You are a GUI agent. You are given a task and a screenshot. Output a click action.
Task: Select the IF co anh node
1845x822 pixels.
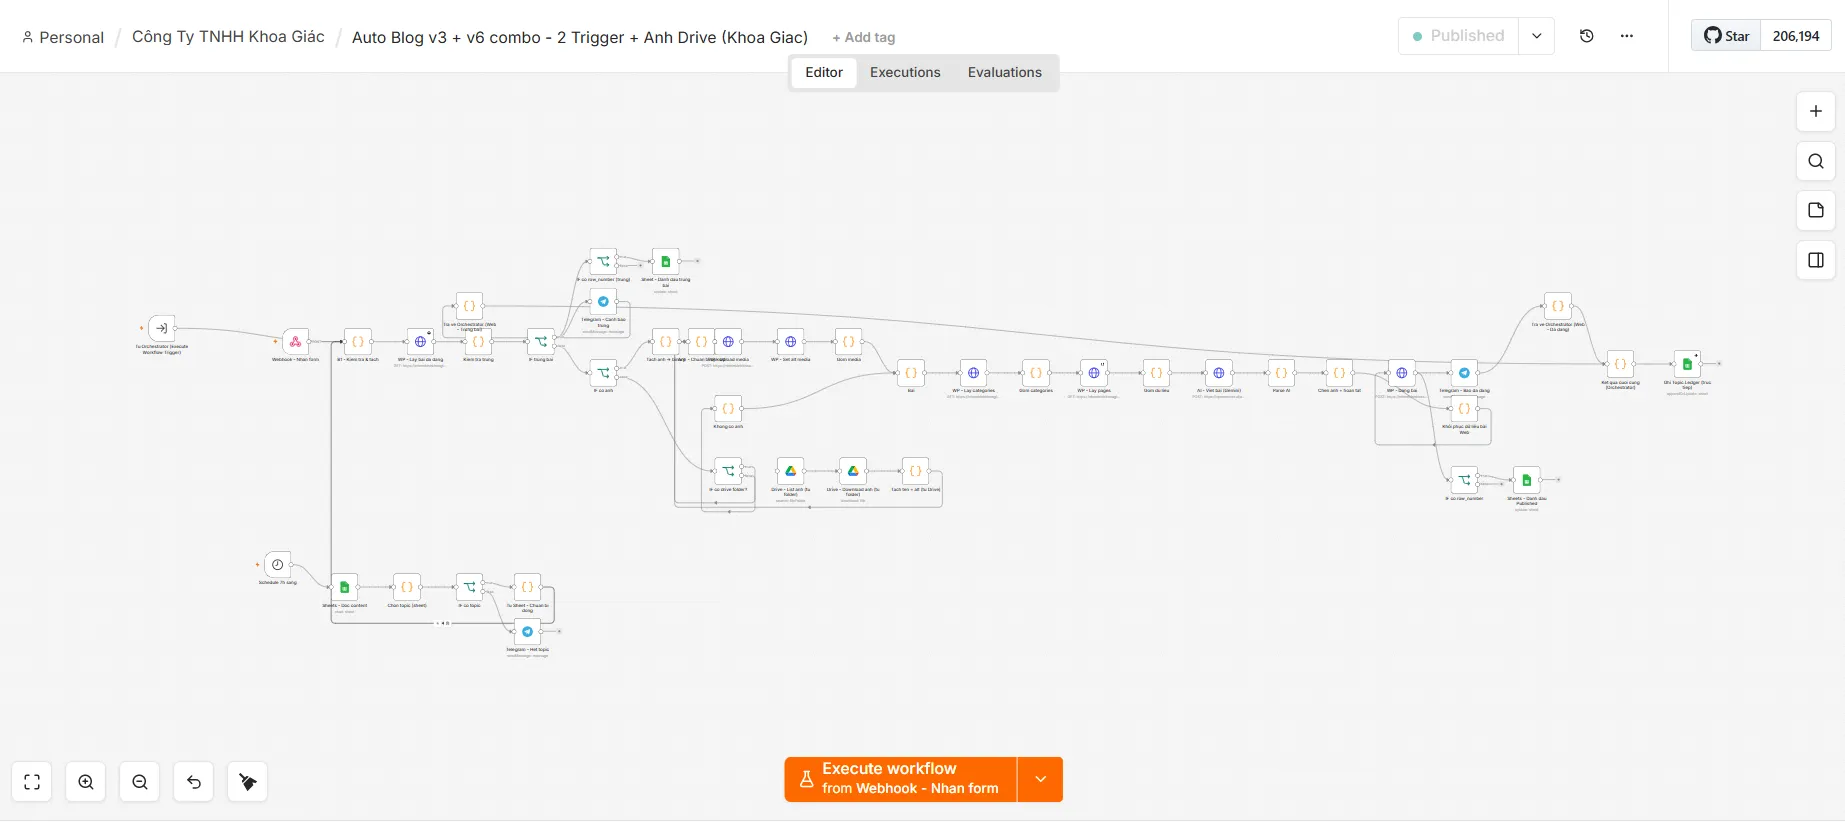(x=603, y=373)
